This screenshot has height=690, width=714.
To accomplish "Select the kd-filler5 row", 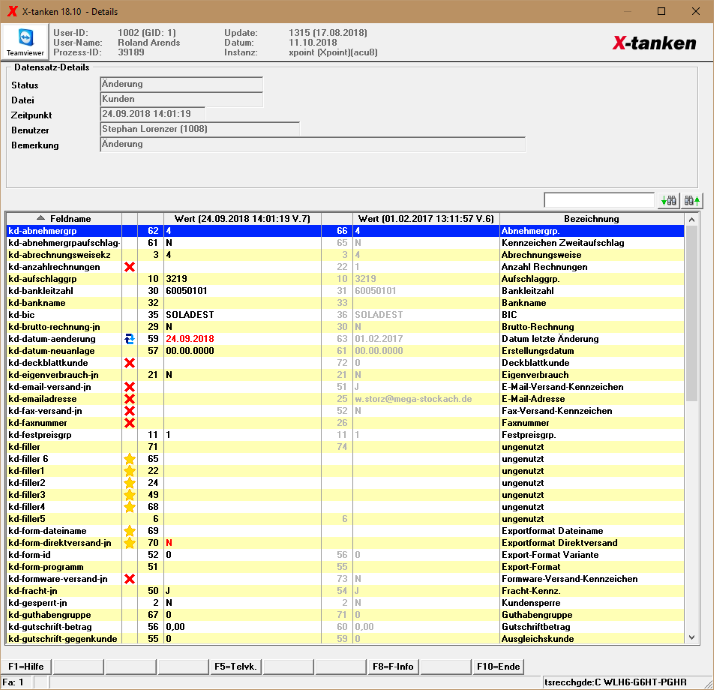I will [x=345, y=519].
